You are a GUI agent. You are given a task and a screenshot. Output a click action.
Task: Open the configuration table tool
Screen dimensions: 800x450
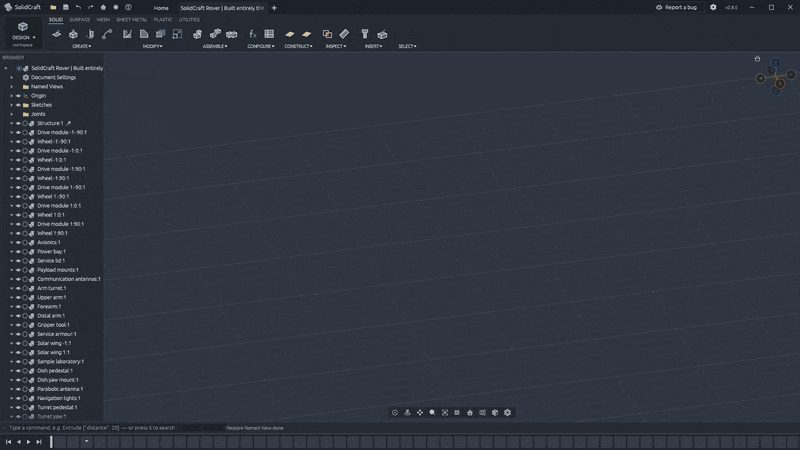(269, 34)
